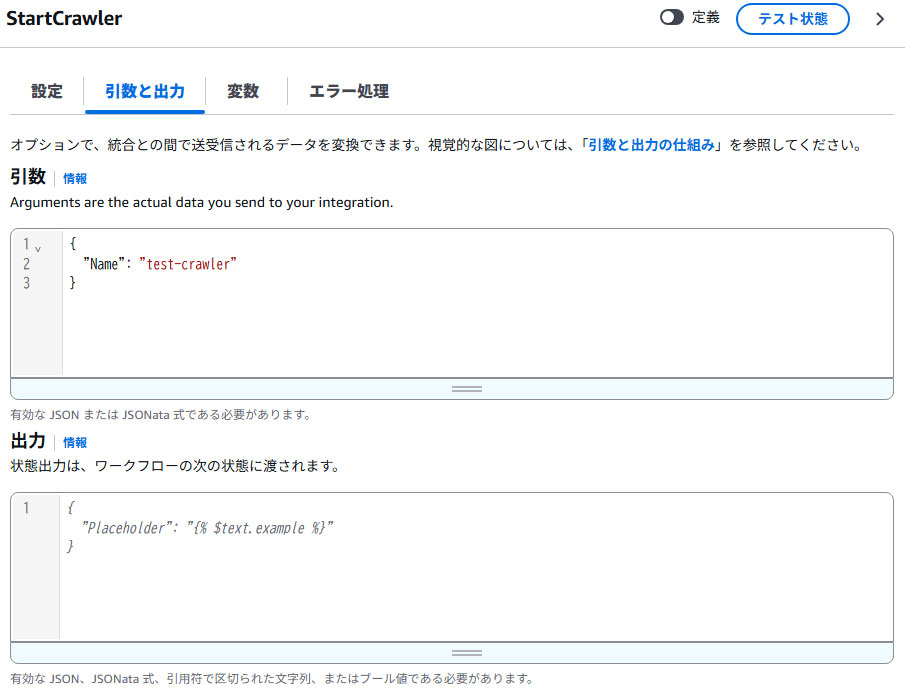Click 情報 link beside the 引数 heading
The width and height of the screenshot is (905, 695).
[x=75, y=178]
